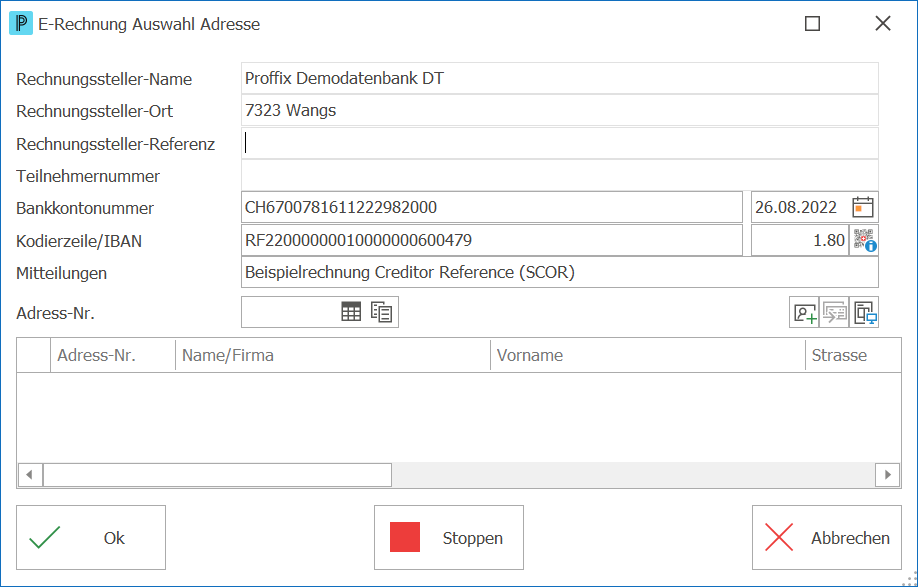Focus the Rechnungssteller-Name field
Viewport: 918px width, 587px height.
point(560,78)
